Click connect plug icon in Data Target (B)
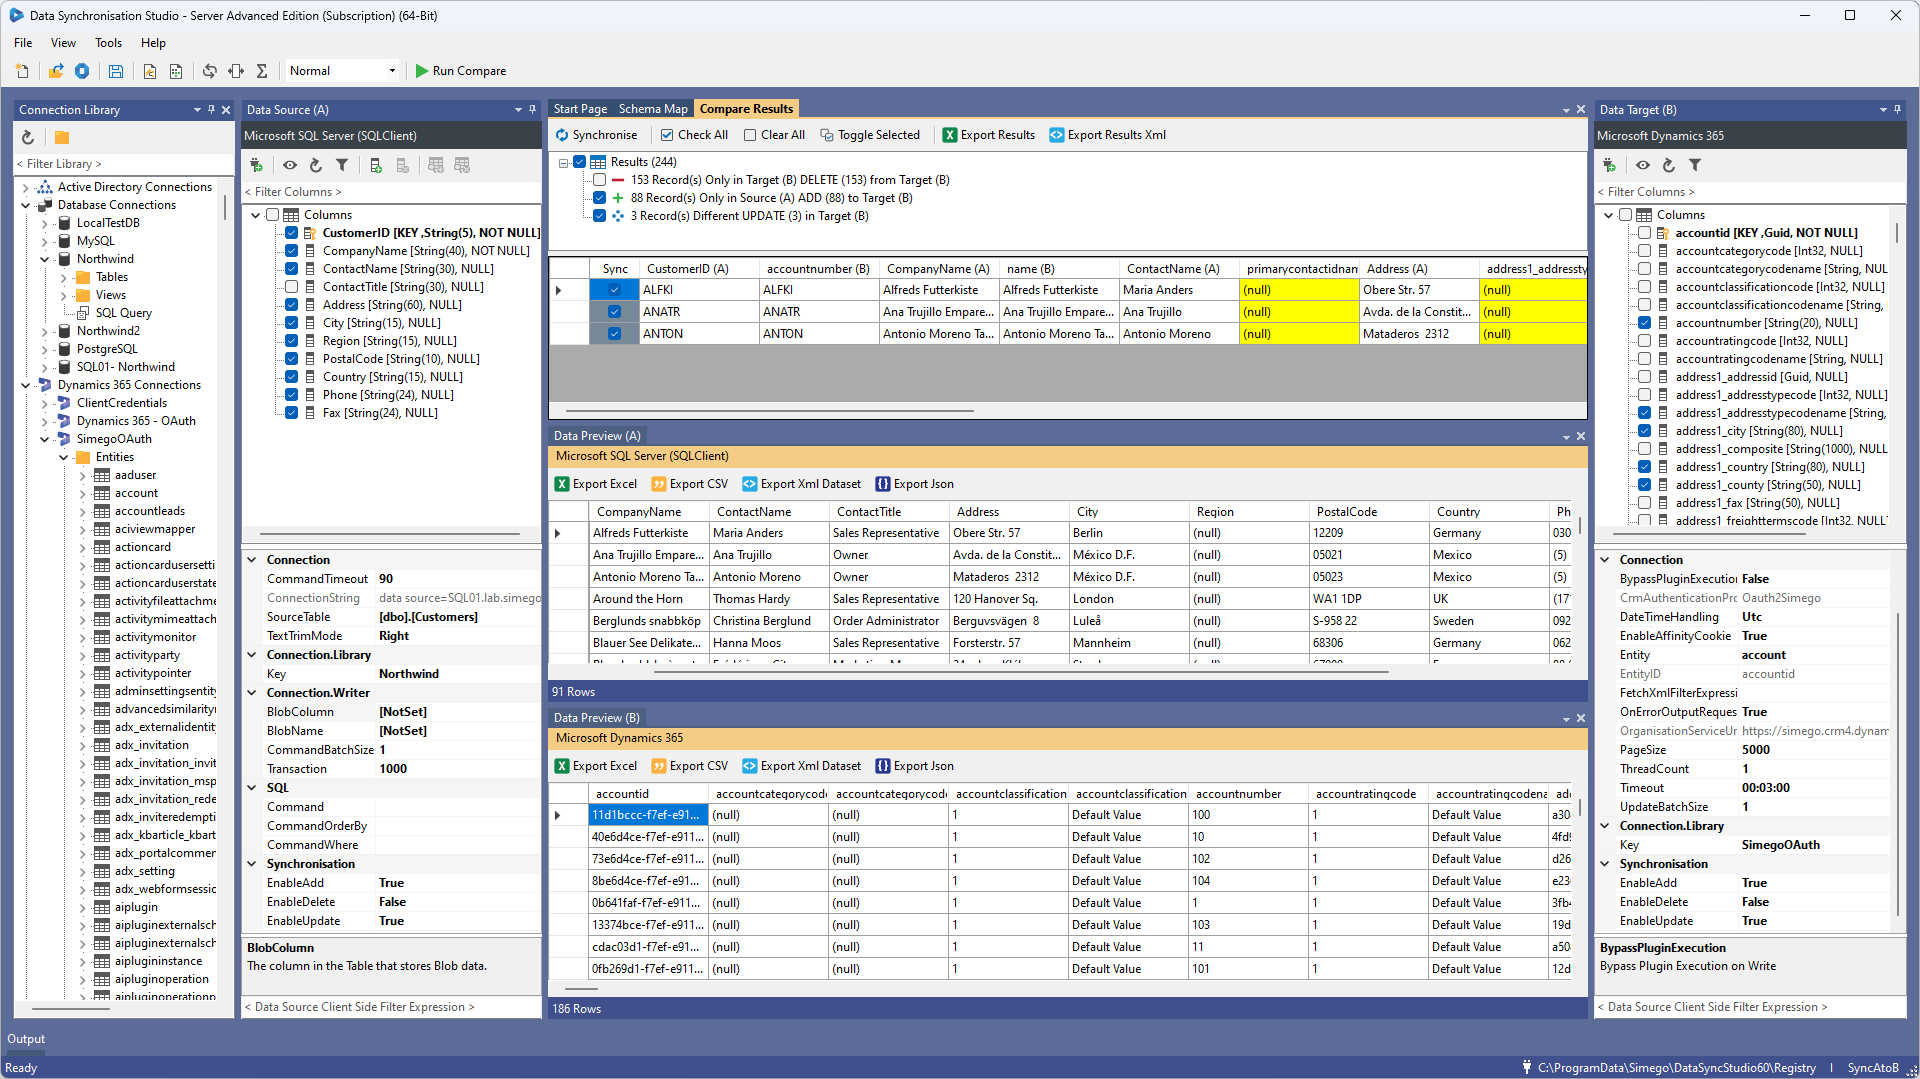Image resolution: width=1920 pixels, height=1079 pixels. tap(1609, 165)
